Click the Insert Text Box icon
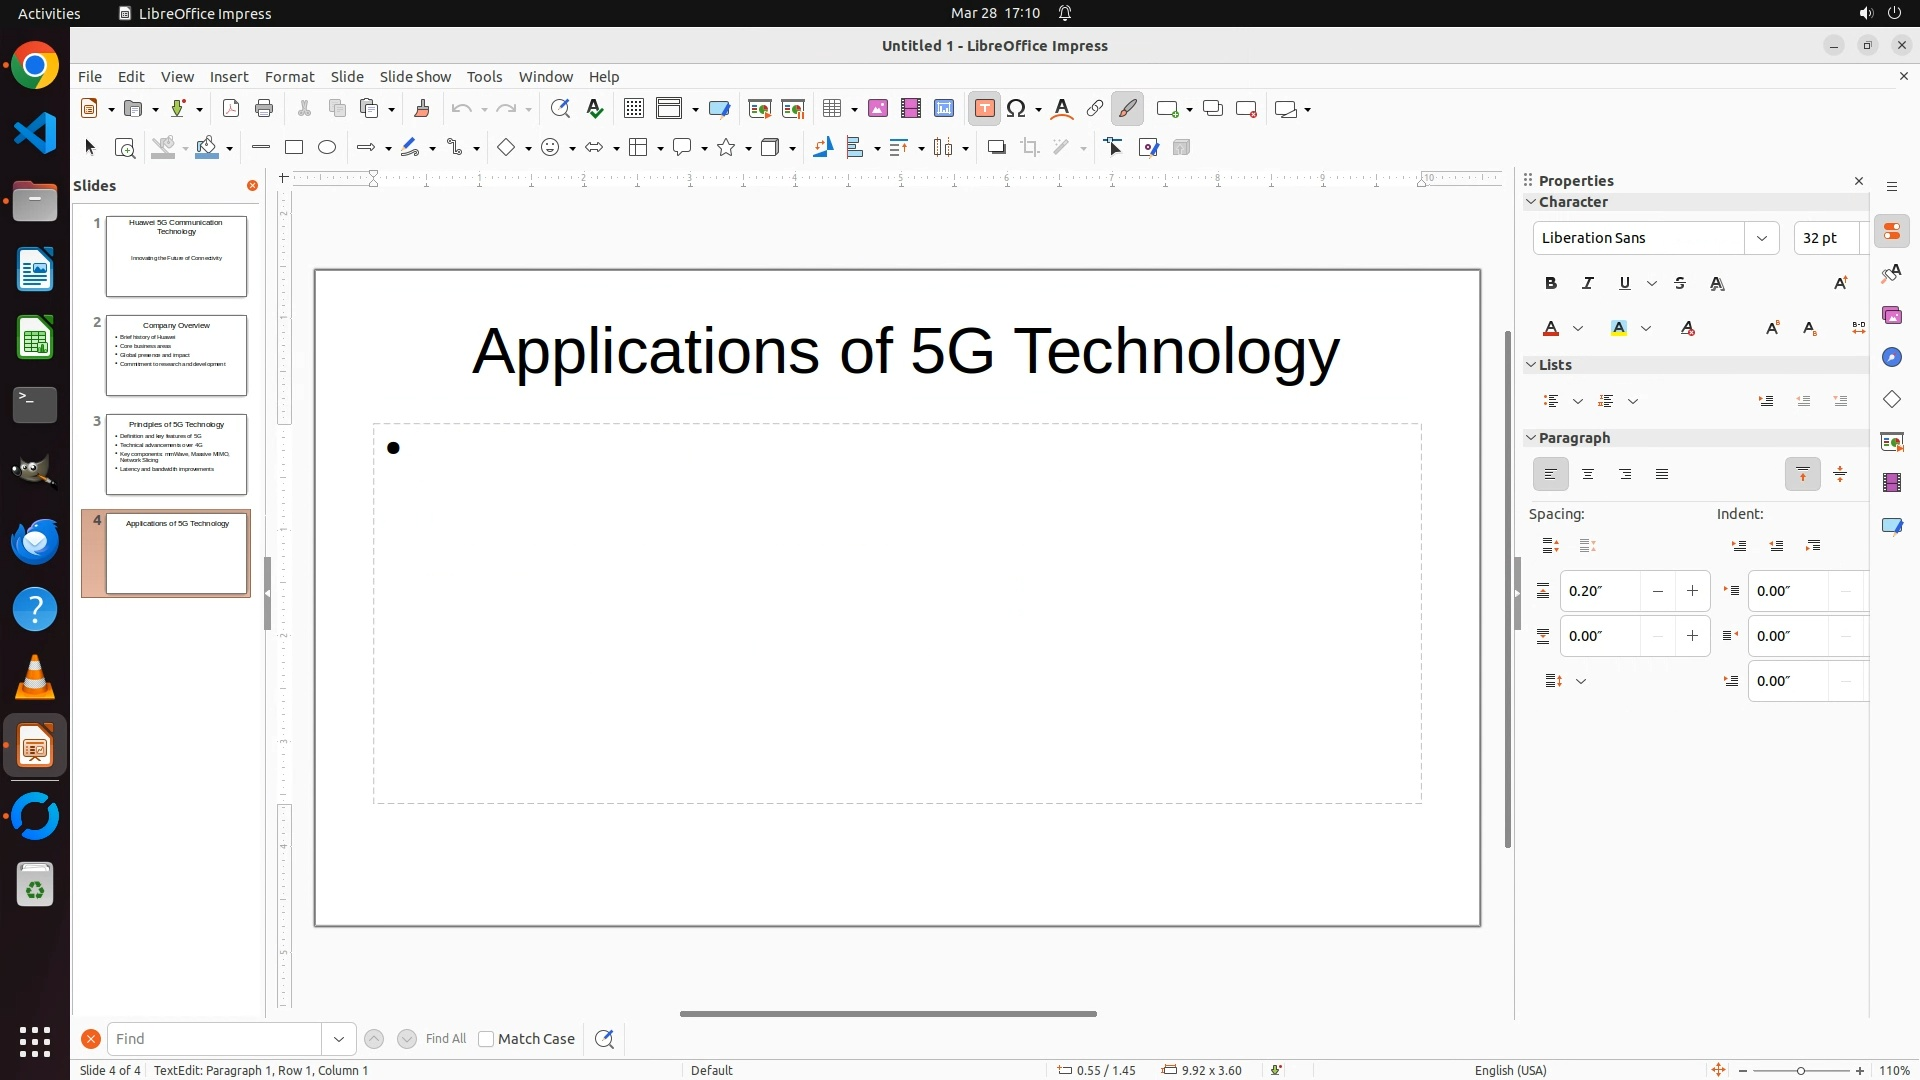 tap(984, 109)
